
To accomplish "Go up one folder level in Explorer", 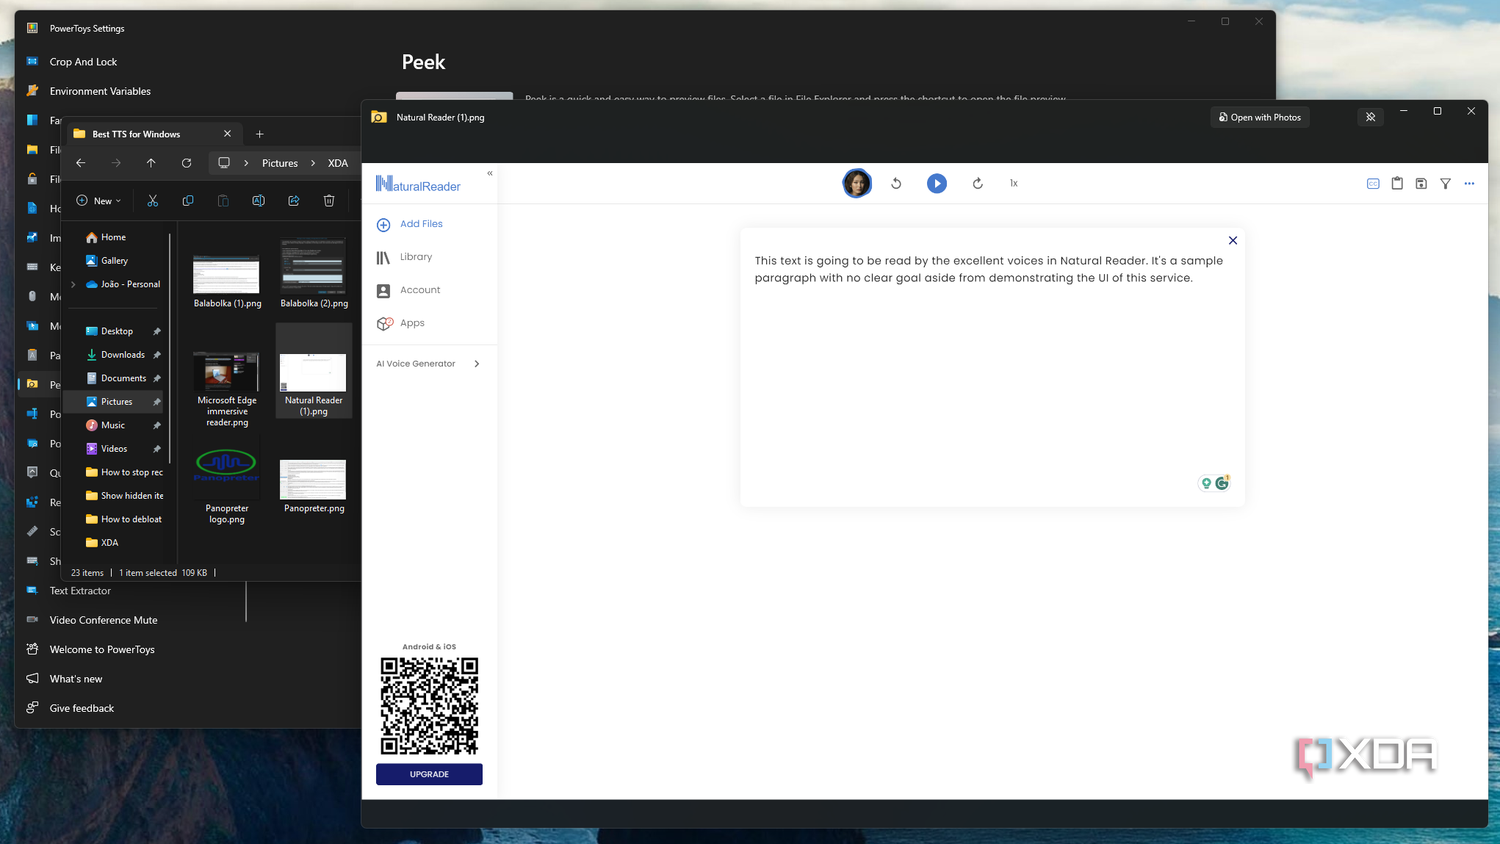I will [151, 163].
